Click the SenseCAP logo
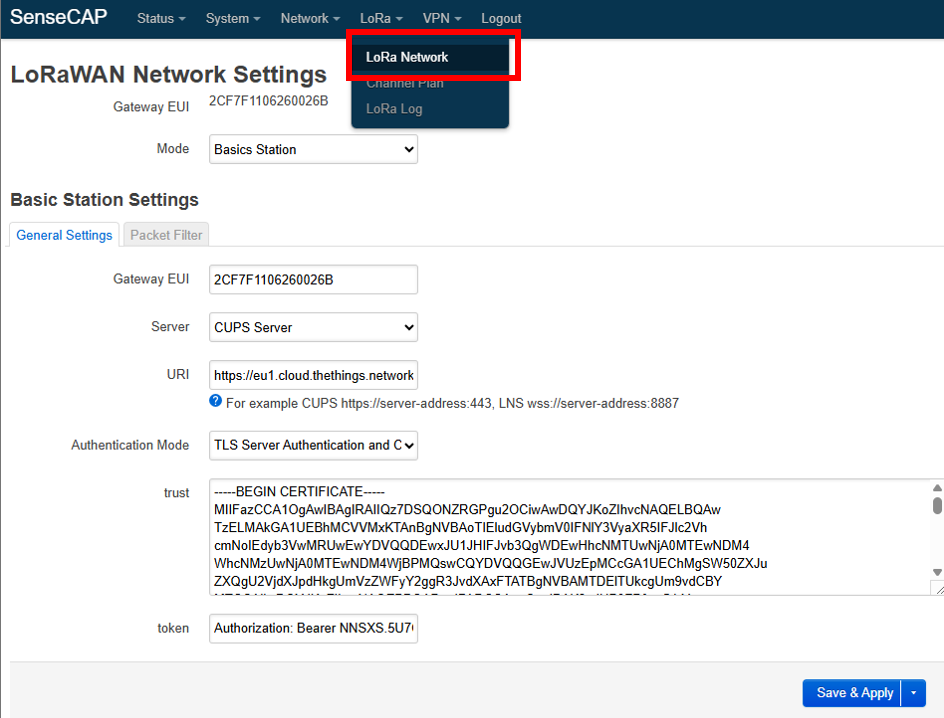Viewport: 944px width, 718px height. tap(58, 17)
